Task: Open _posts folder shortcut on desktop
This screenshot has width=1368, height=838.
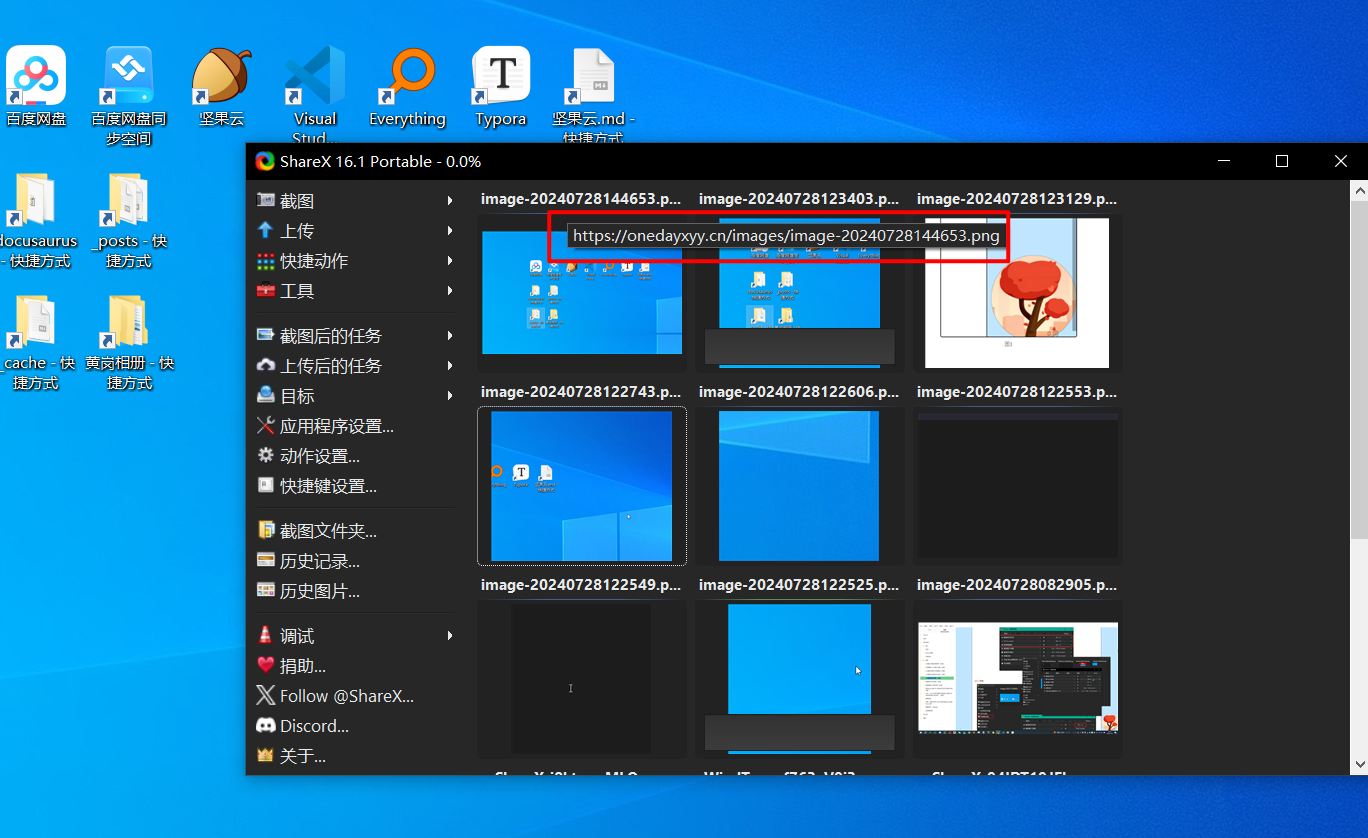Action: tap(129, 220)
